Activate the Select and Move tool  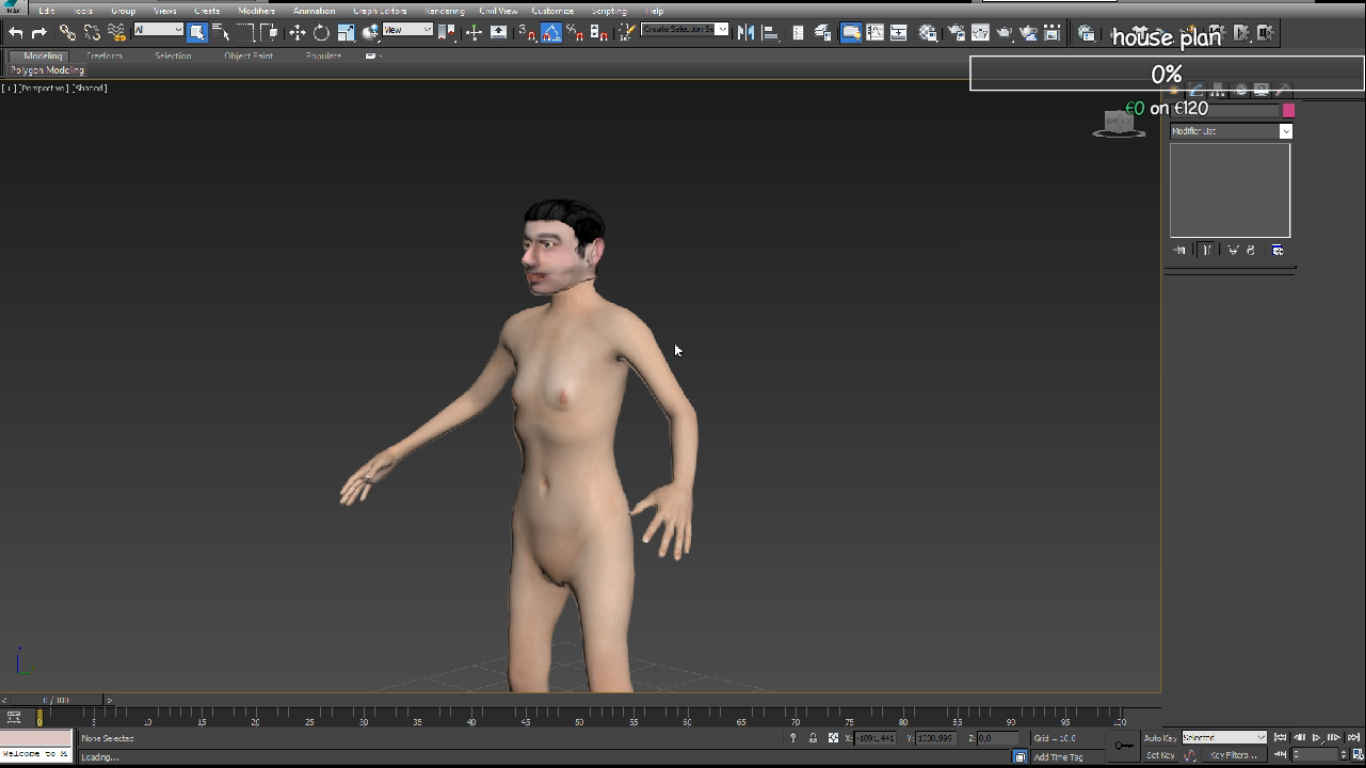(297, 33)
